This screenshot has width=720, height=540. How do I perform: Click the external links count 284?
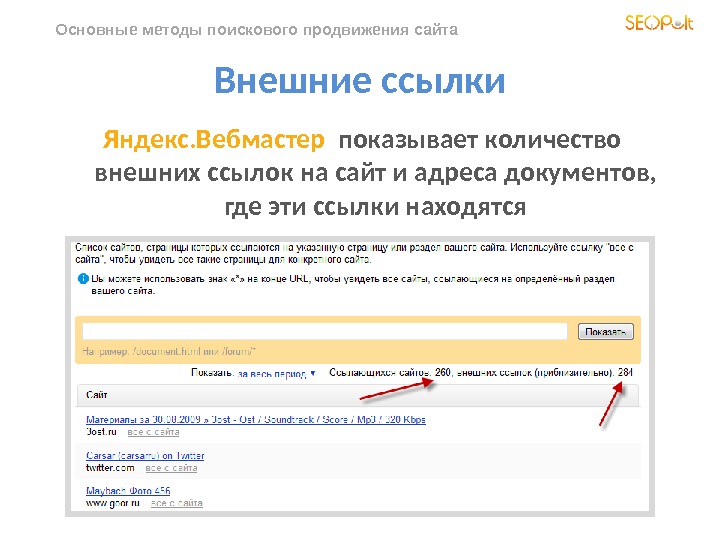[625, 372]
